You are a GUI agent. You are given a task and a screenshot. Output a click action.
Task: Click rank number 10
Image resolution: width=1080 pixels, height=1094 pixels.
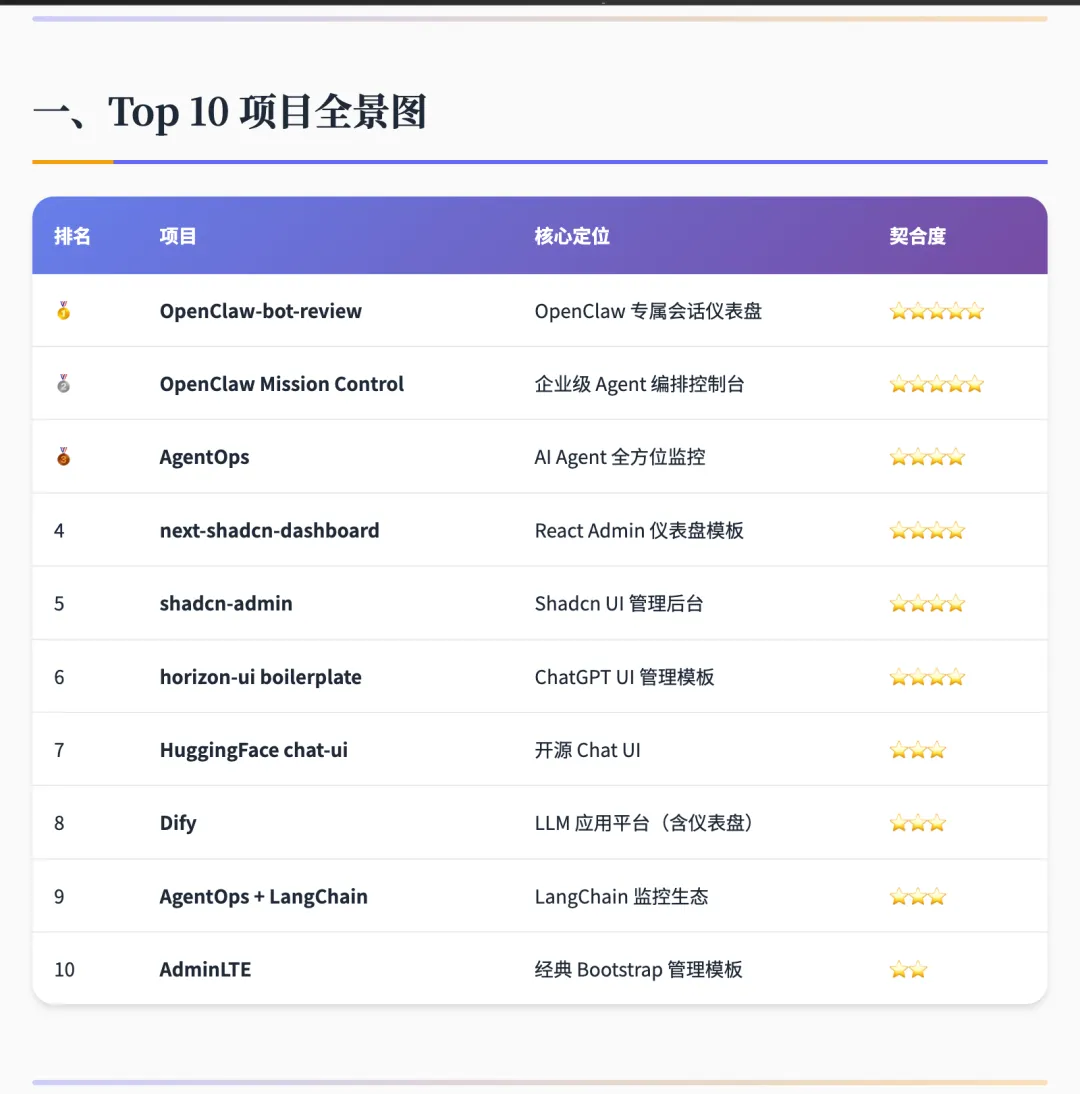pos(64,970)
